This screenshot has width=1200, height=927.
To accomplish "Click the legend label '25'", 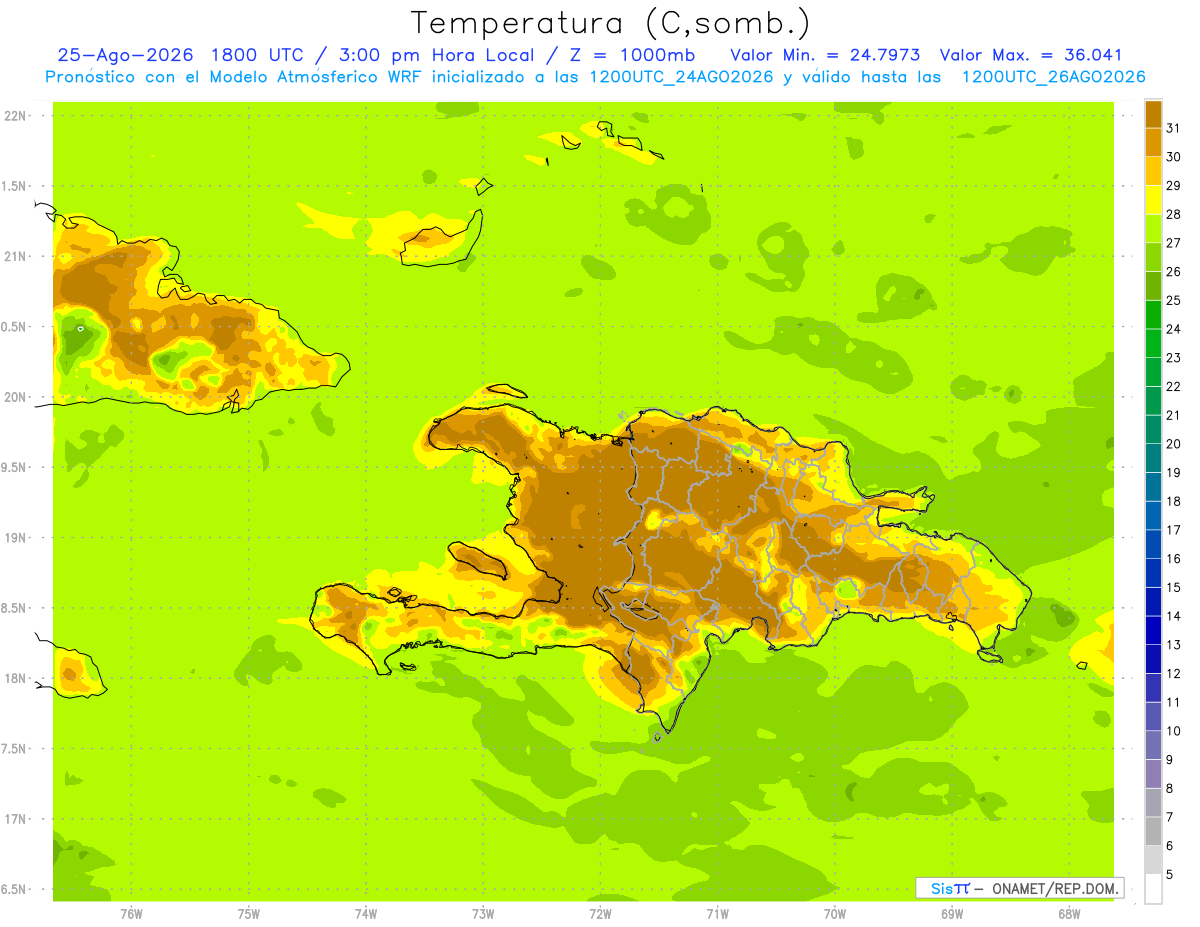I will tap(1173, 300).
